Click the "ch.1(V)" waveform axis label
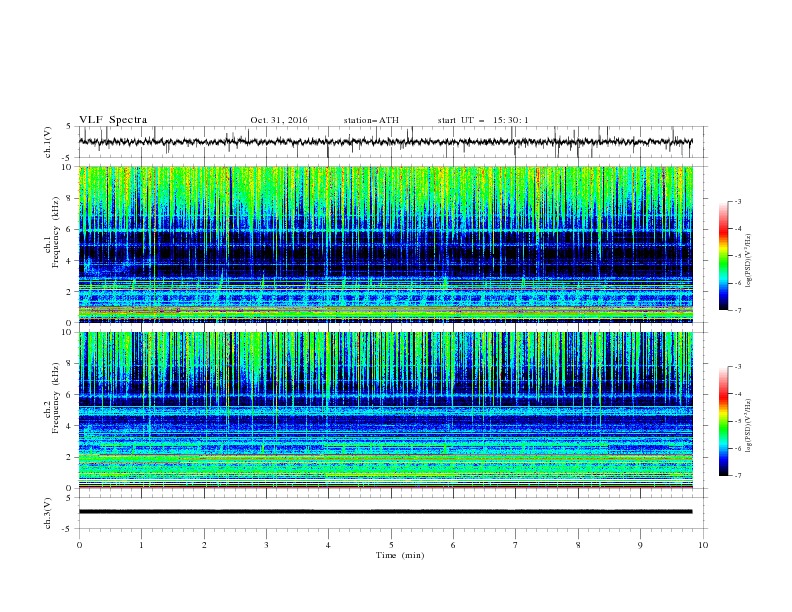This screenshot has width=792, height=612. coord(48,142)
